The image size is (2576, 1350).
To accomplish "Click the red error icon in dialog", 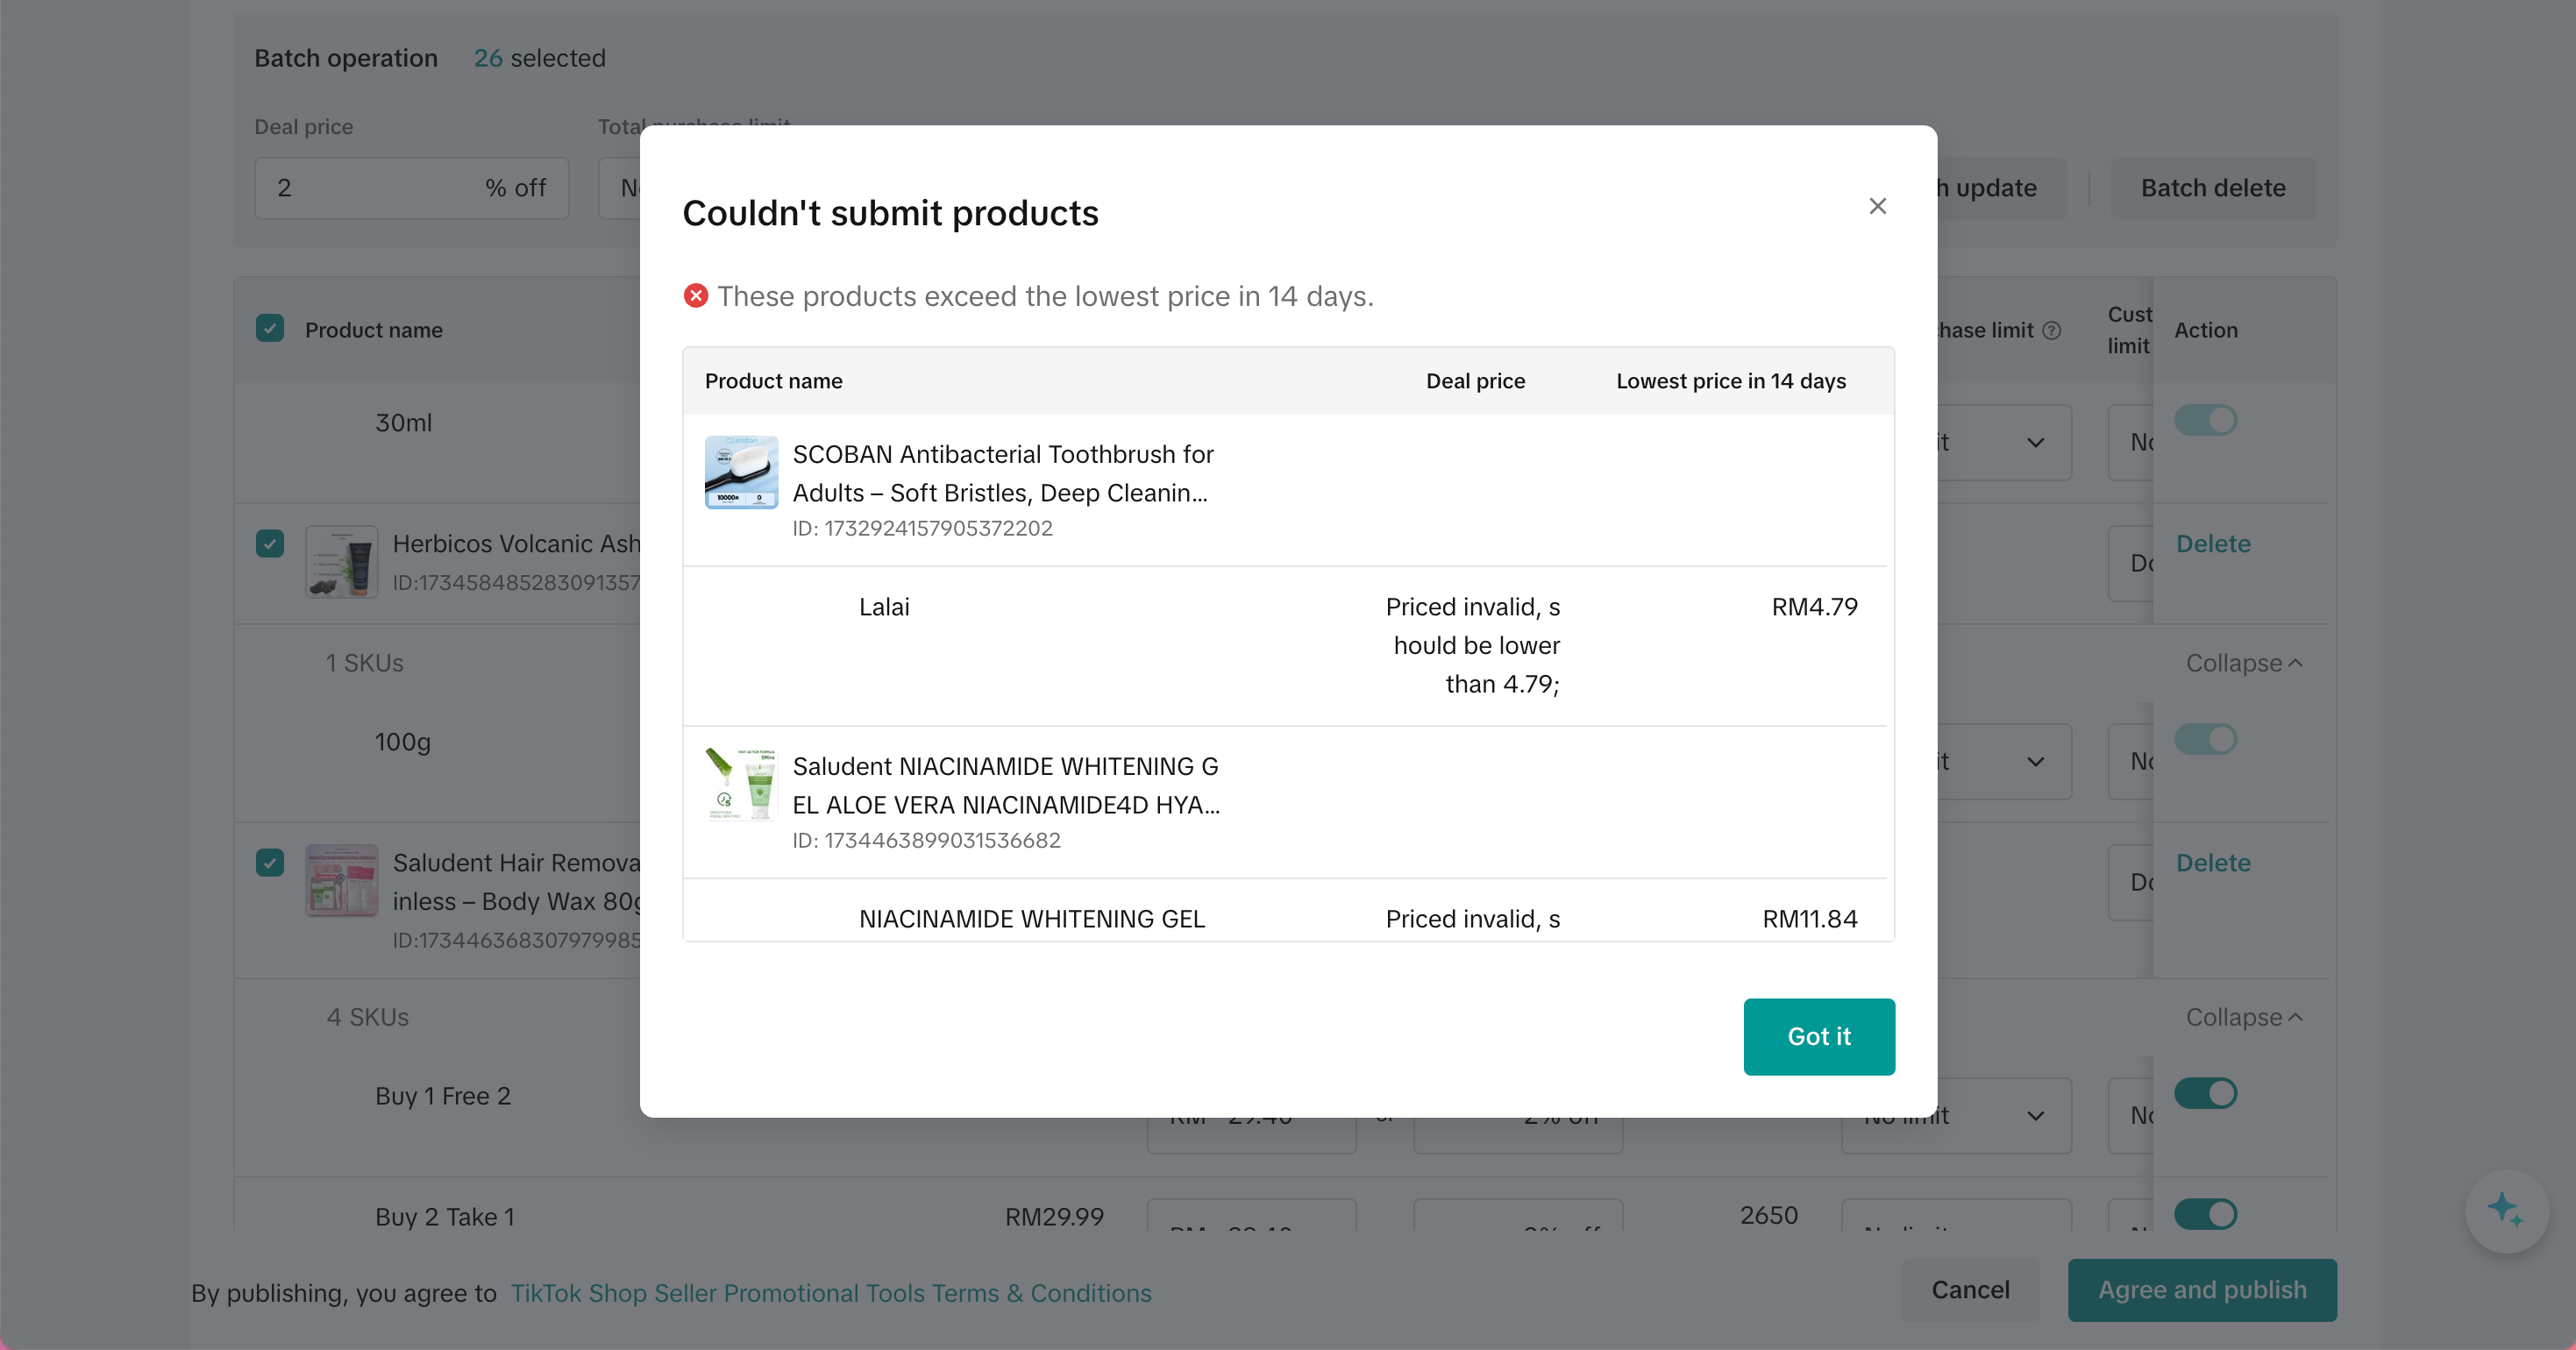I will point(696,296).
